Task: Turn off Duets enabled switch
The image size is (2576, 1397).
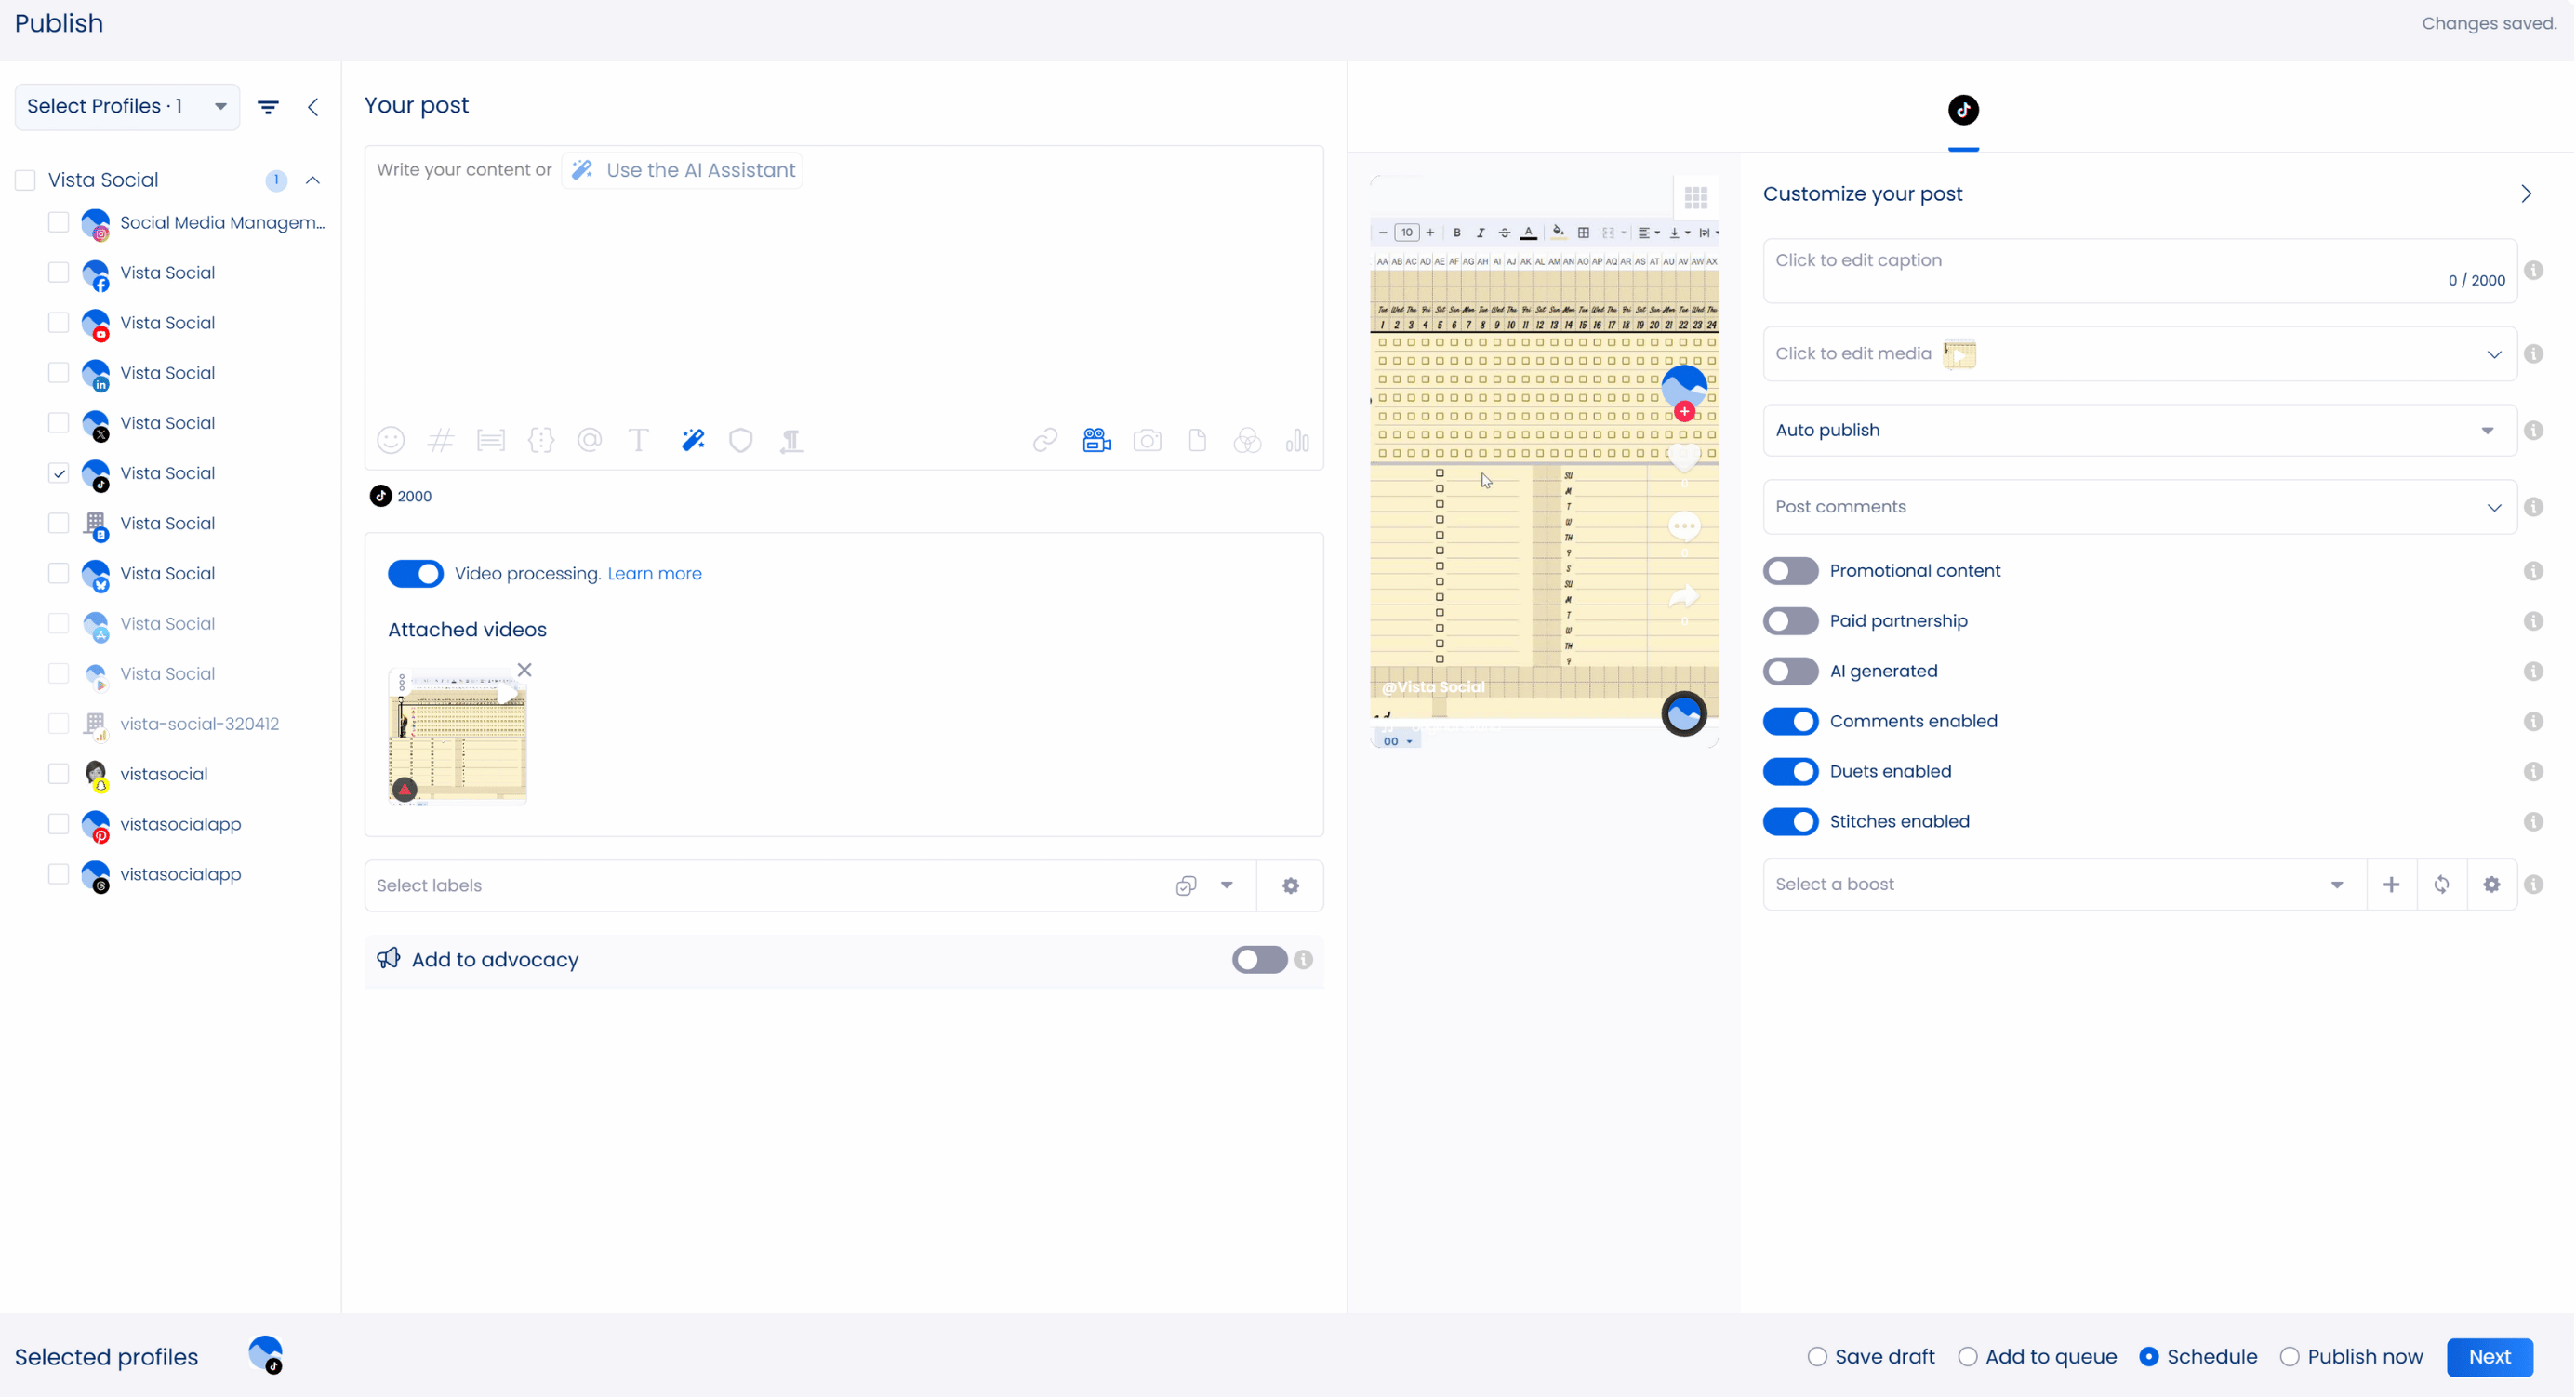Action: [1790, 771]
